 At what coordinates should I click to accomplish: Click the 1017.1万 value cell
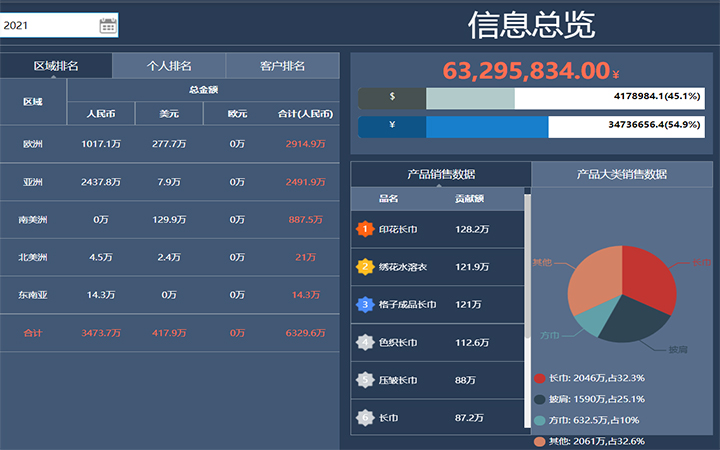pos(101,144)
